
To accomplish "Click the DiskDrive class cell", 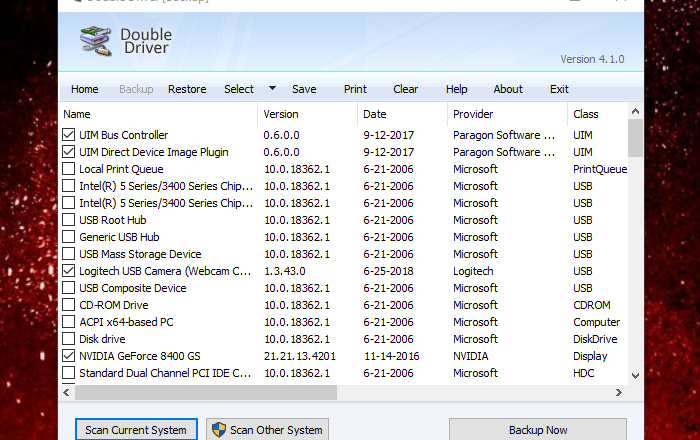I will click(x=595, y=338).
